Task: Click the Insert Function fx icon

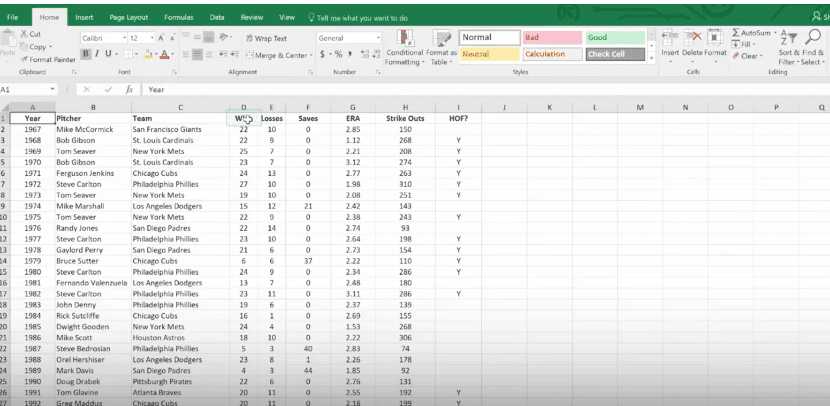Action: pyautogui.click(x=129, y=89)
